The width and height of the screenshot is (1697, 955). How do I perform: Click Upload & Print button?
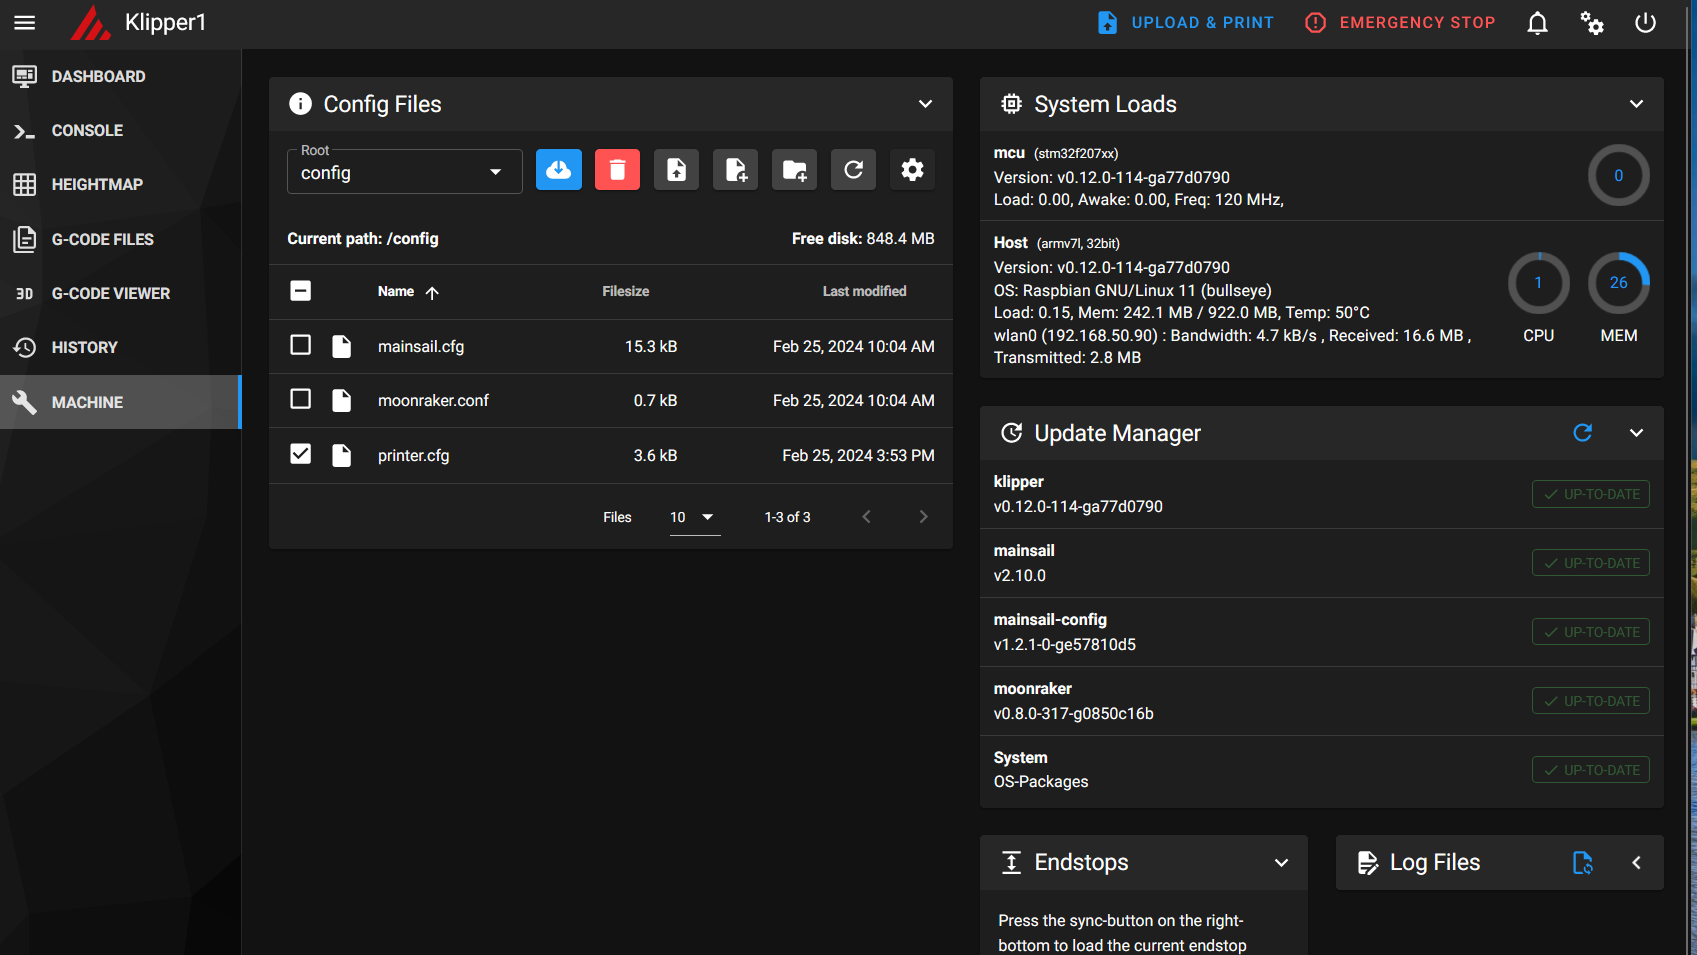click(x=1186, y=23)
